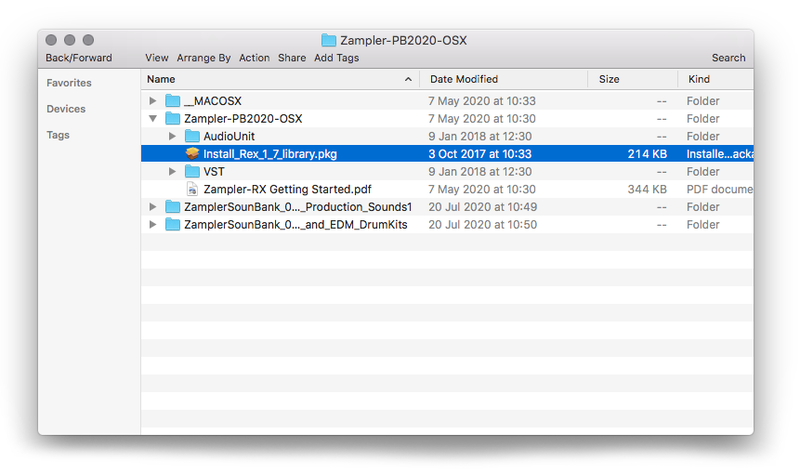Expand the Production_Sounds1 sound bank folder

pyautogui.click(x=153, y=207)
